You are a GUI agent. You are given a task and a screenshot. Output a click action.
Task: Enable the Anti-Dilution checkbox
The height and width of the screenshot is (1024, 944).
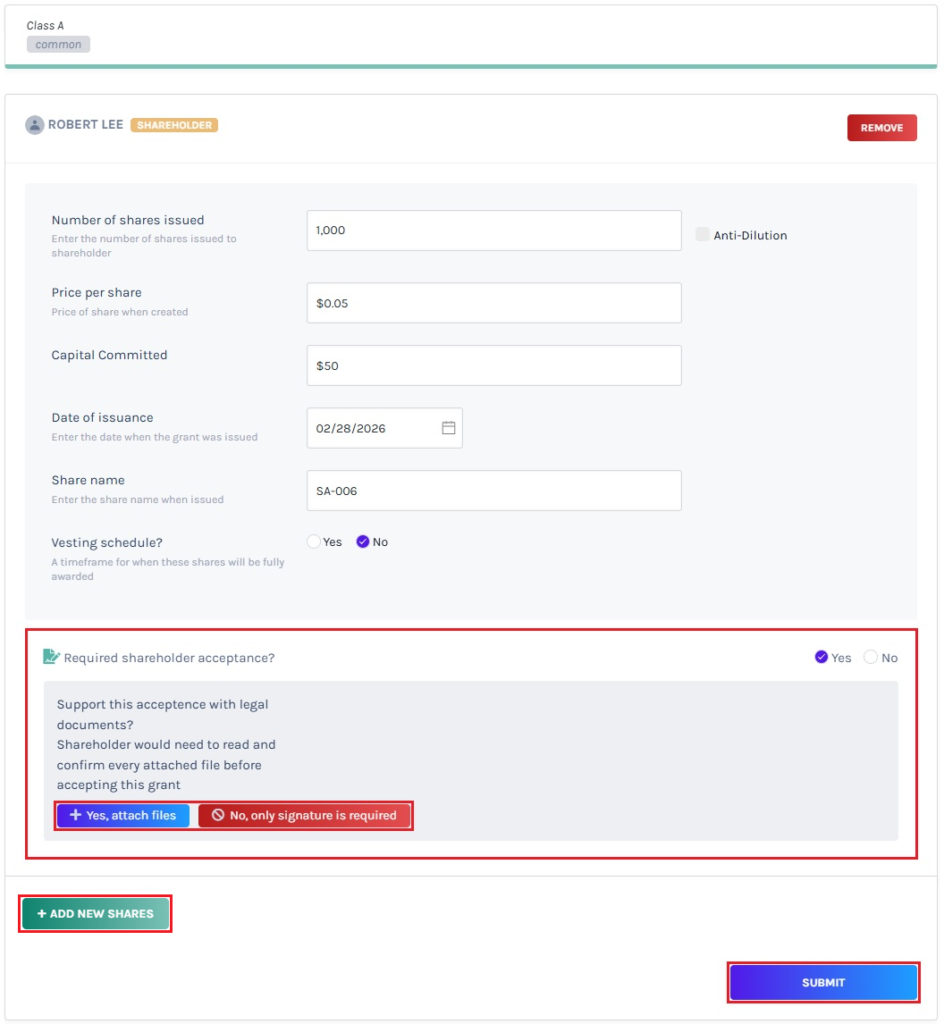click(702, 234)
